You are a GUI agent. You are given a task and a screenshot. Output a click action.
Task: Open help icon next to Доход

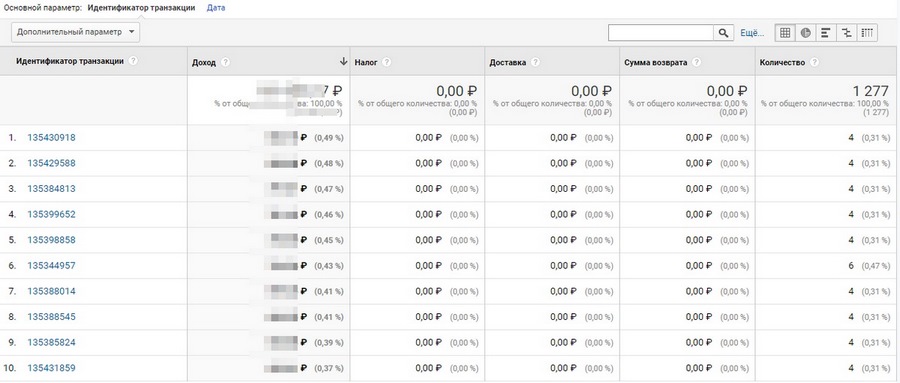(x=226, y=62)
